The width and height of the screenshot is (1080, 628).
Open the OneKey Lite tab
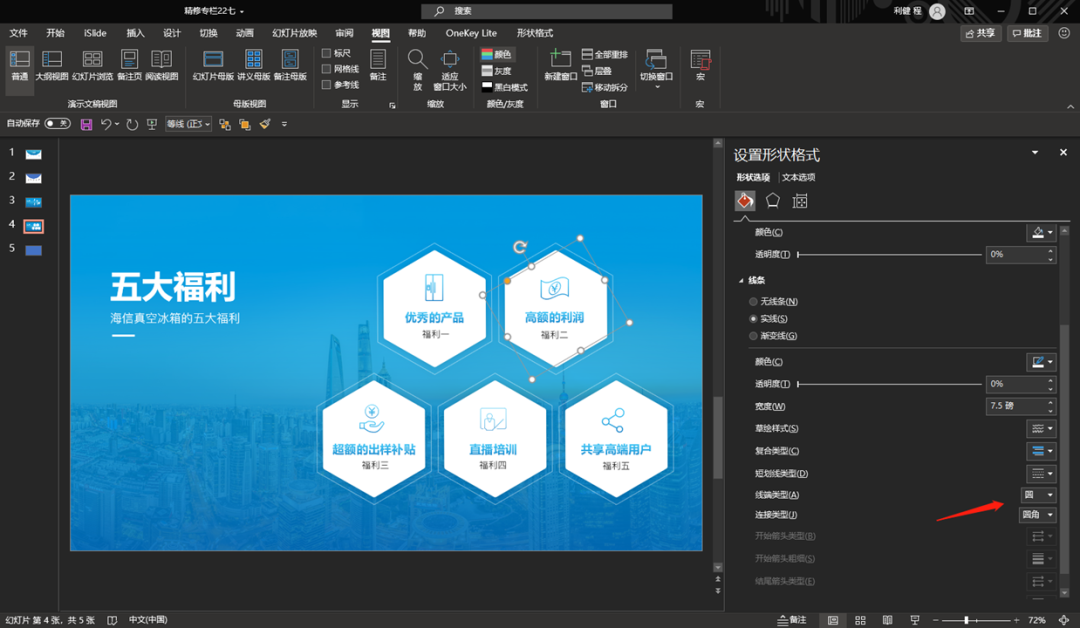tap(471, 33)
